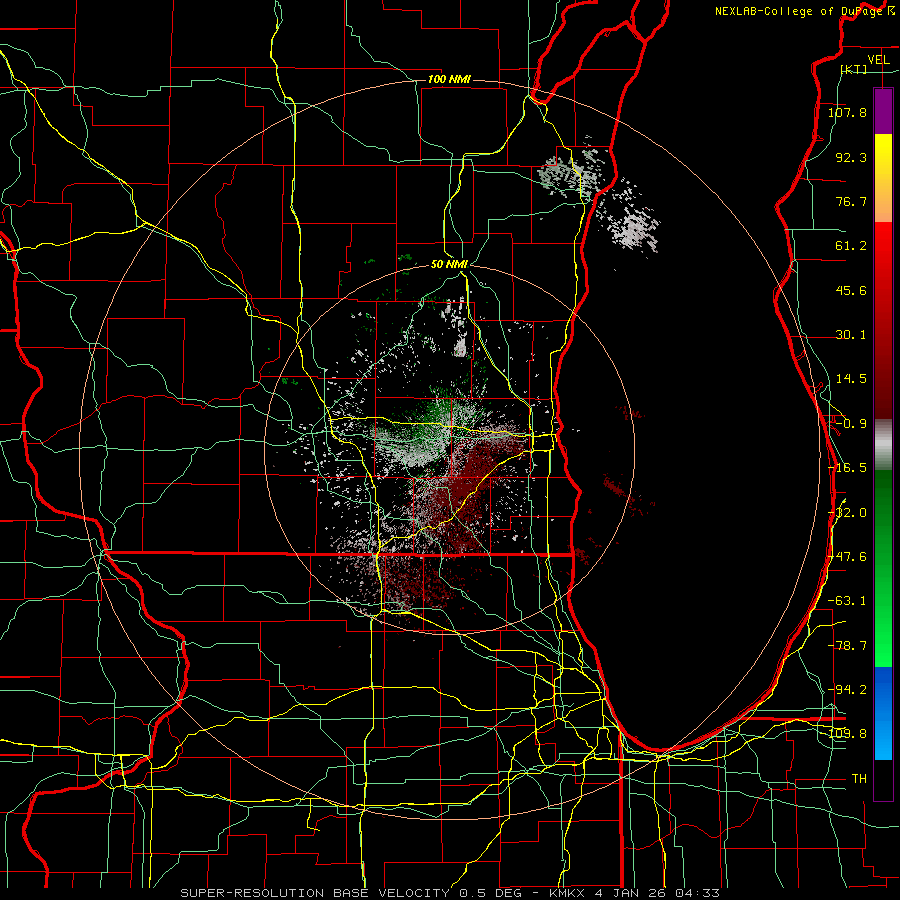Select the 14.5 legend value
900x900 pixels.
(x=851, y=379)
